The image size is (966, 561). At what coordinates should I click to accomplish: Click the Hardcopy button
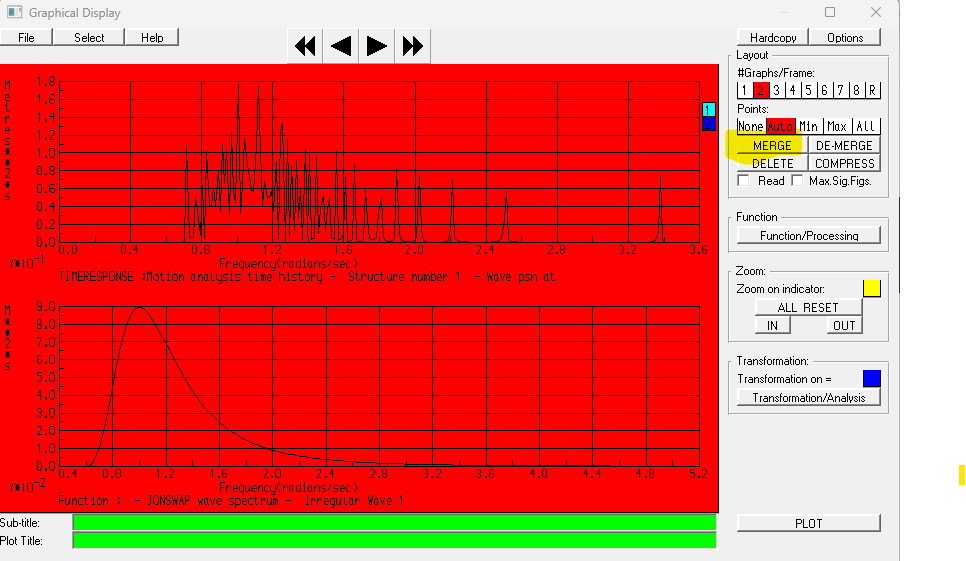(773, 38)
